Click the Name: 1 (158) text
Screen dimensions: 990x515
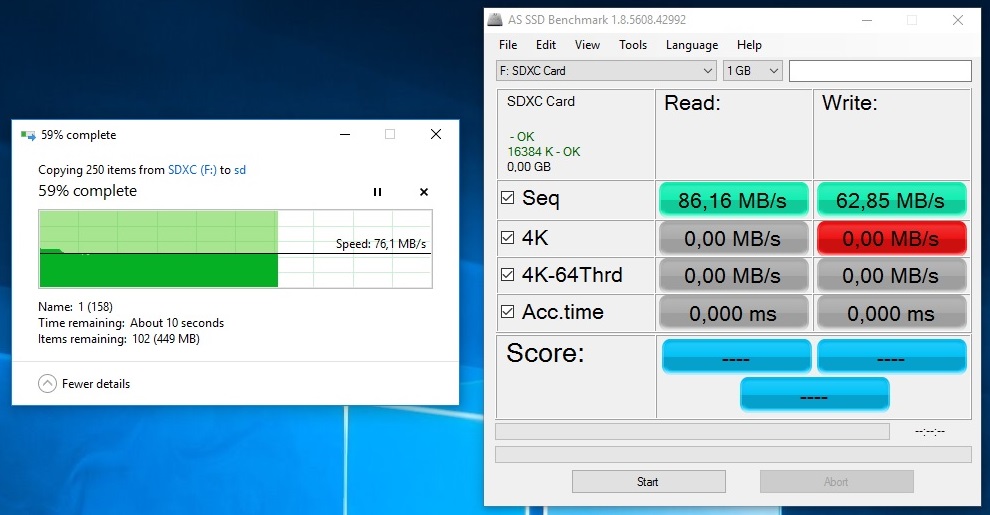pos(75,307)
